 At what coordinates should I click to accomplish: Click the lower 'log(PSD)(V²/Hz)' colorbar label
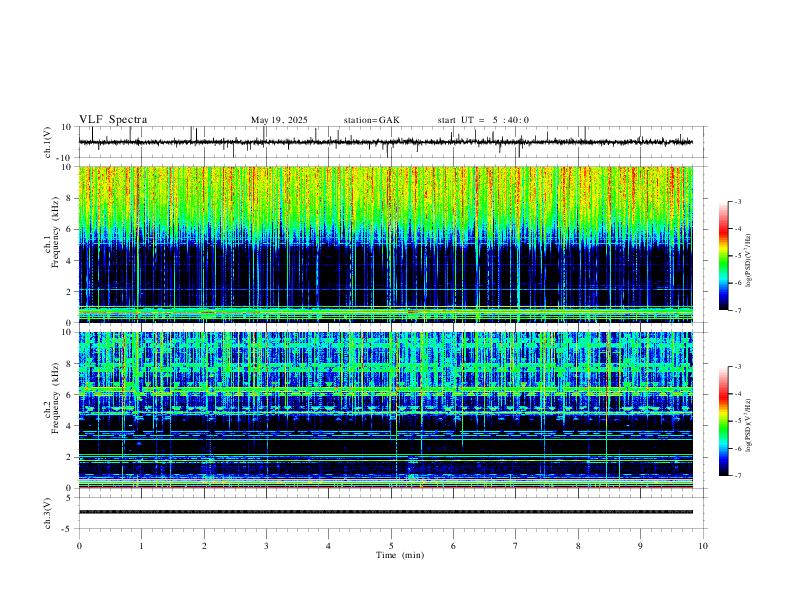[x=749, y=425]
